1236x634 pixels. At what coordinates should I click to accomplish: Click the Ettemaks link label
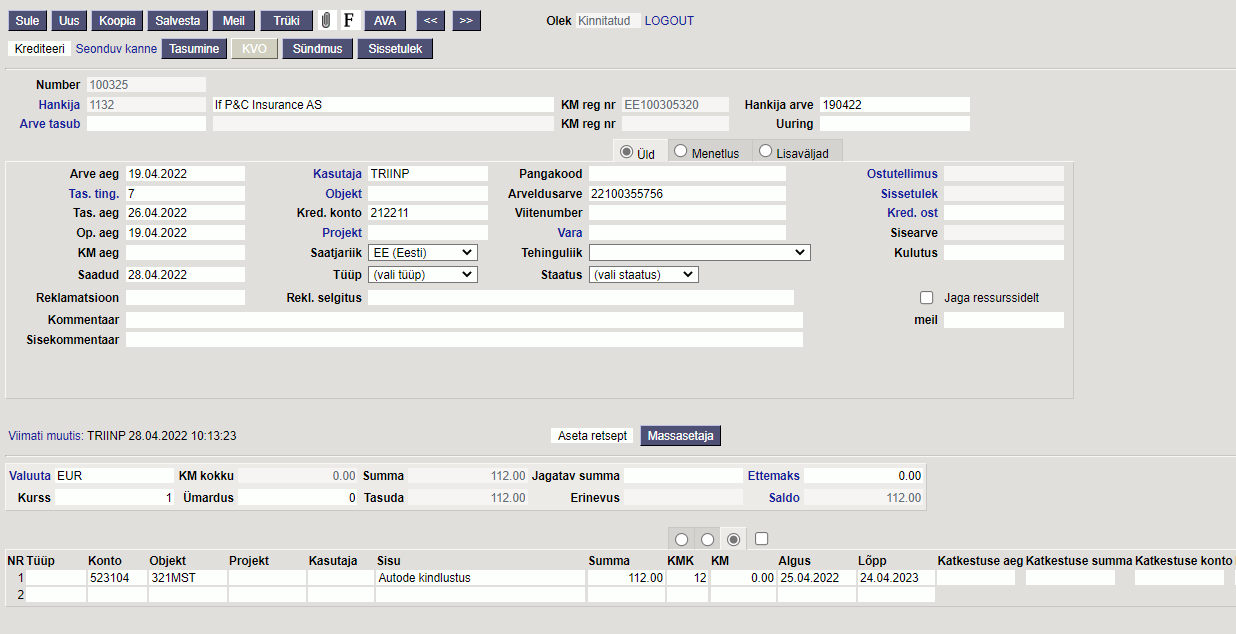click(774, 476)
